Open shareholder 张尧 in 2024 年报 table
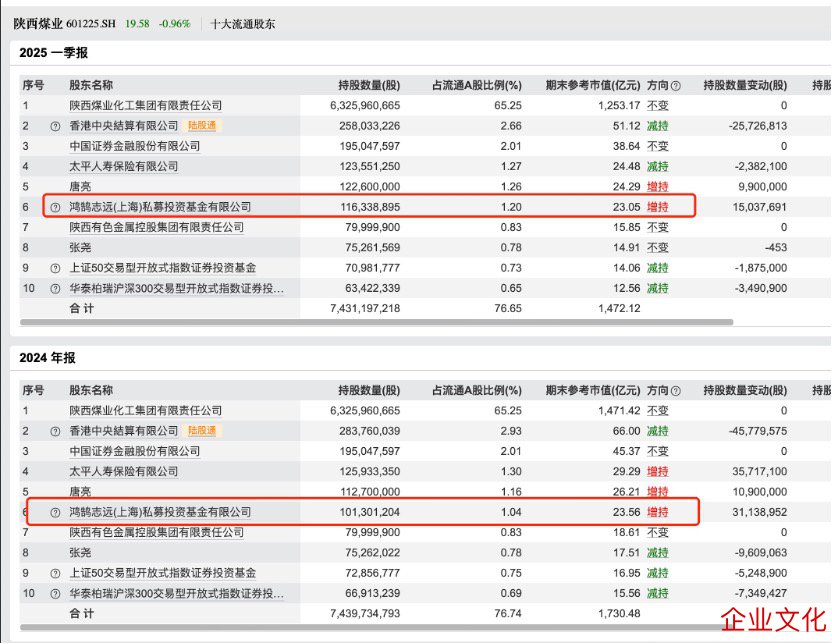This screenshot has width=832, height=644. (80, 553)
